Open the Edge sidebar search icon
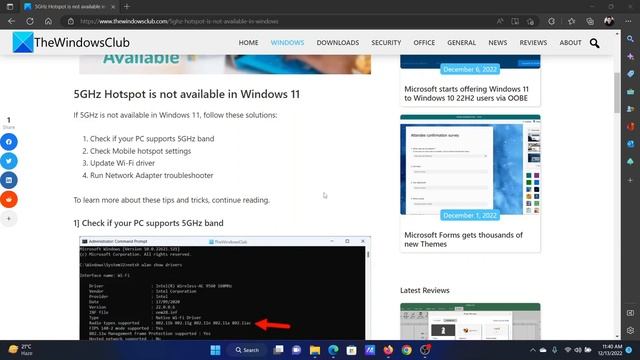The image size is (640, 360). point(631,39)
